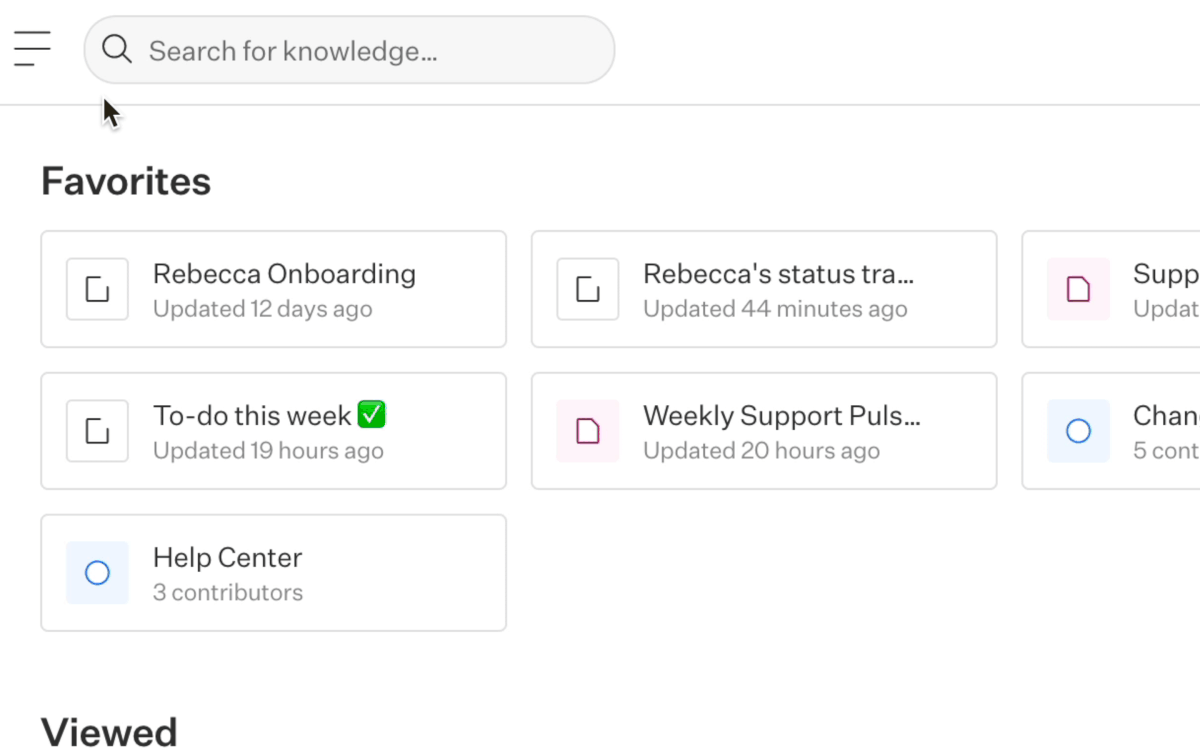Click the collection icon on the To-do card
The image size is (1200, 750).
97,431
